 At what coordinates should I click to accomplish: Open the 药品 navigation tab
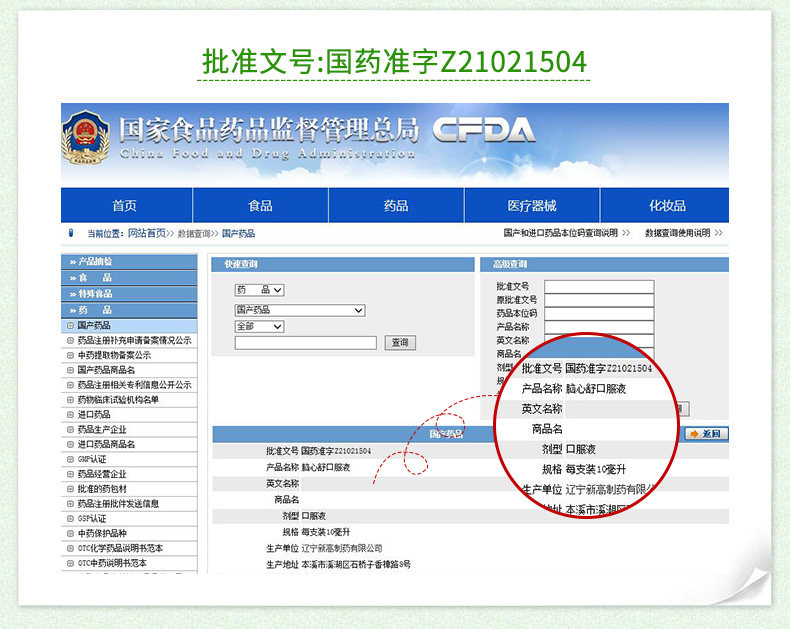point(396,206)
